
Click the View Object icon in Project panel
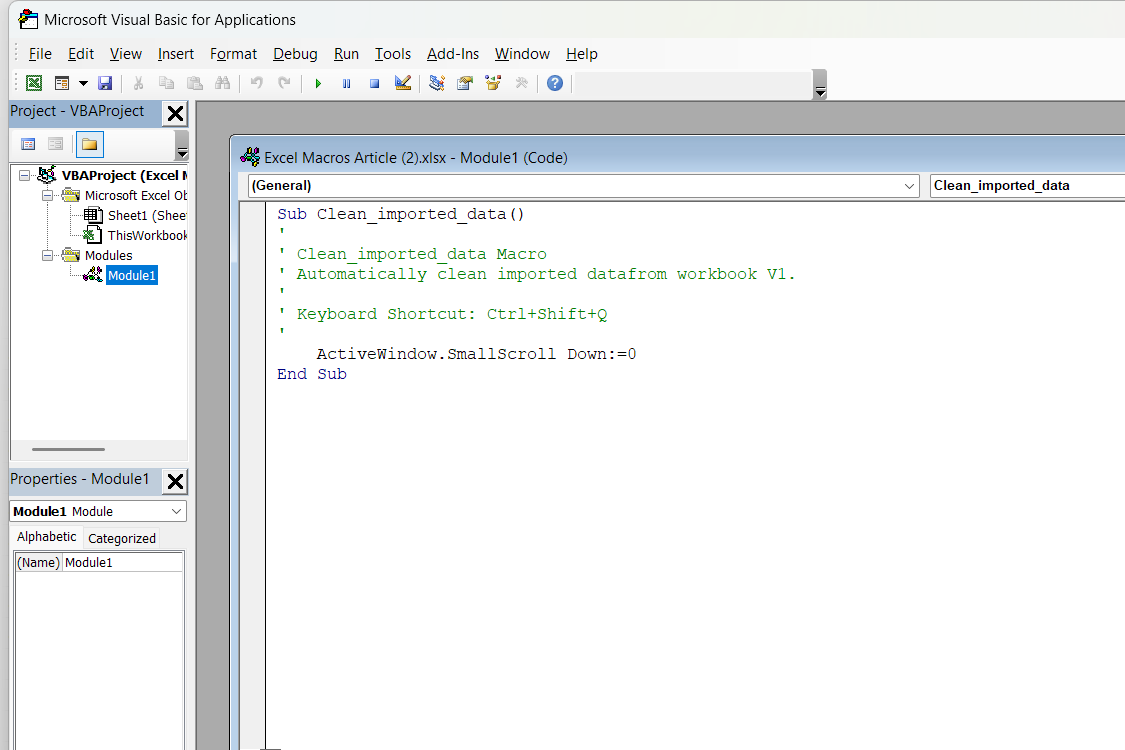[55, 144]
